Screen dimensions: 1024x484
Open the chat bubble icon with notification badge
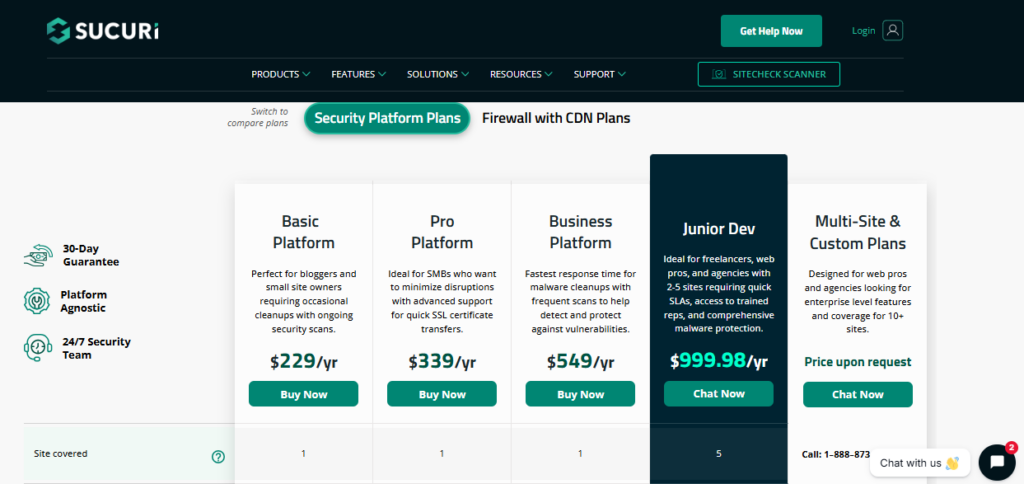click(x=997, y=462)
